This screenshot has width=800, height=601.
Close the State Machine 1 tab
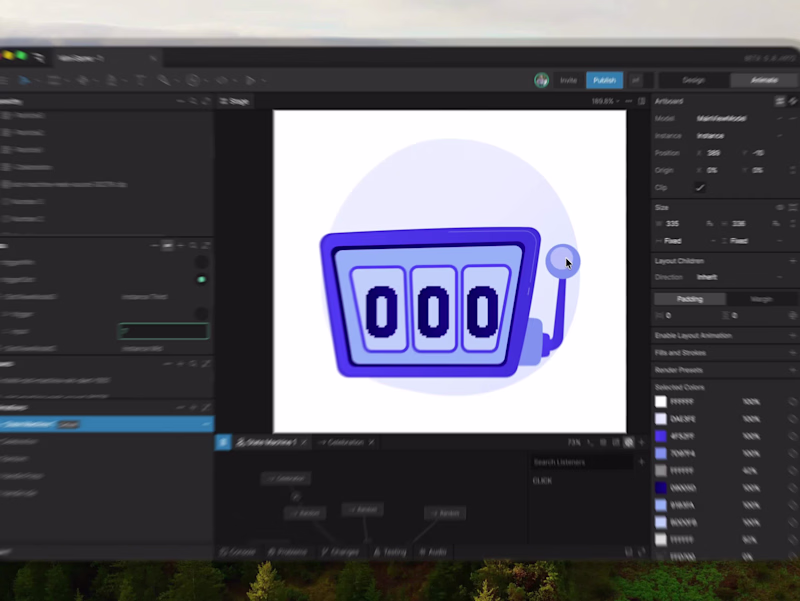click(x=304, y=442)
